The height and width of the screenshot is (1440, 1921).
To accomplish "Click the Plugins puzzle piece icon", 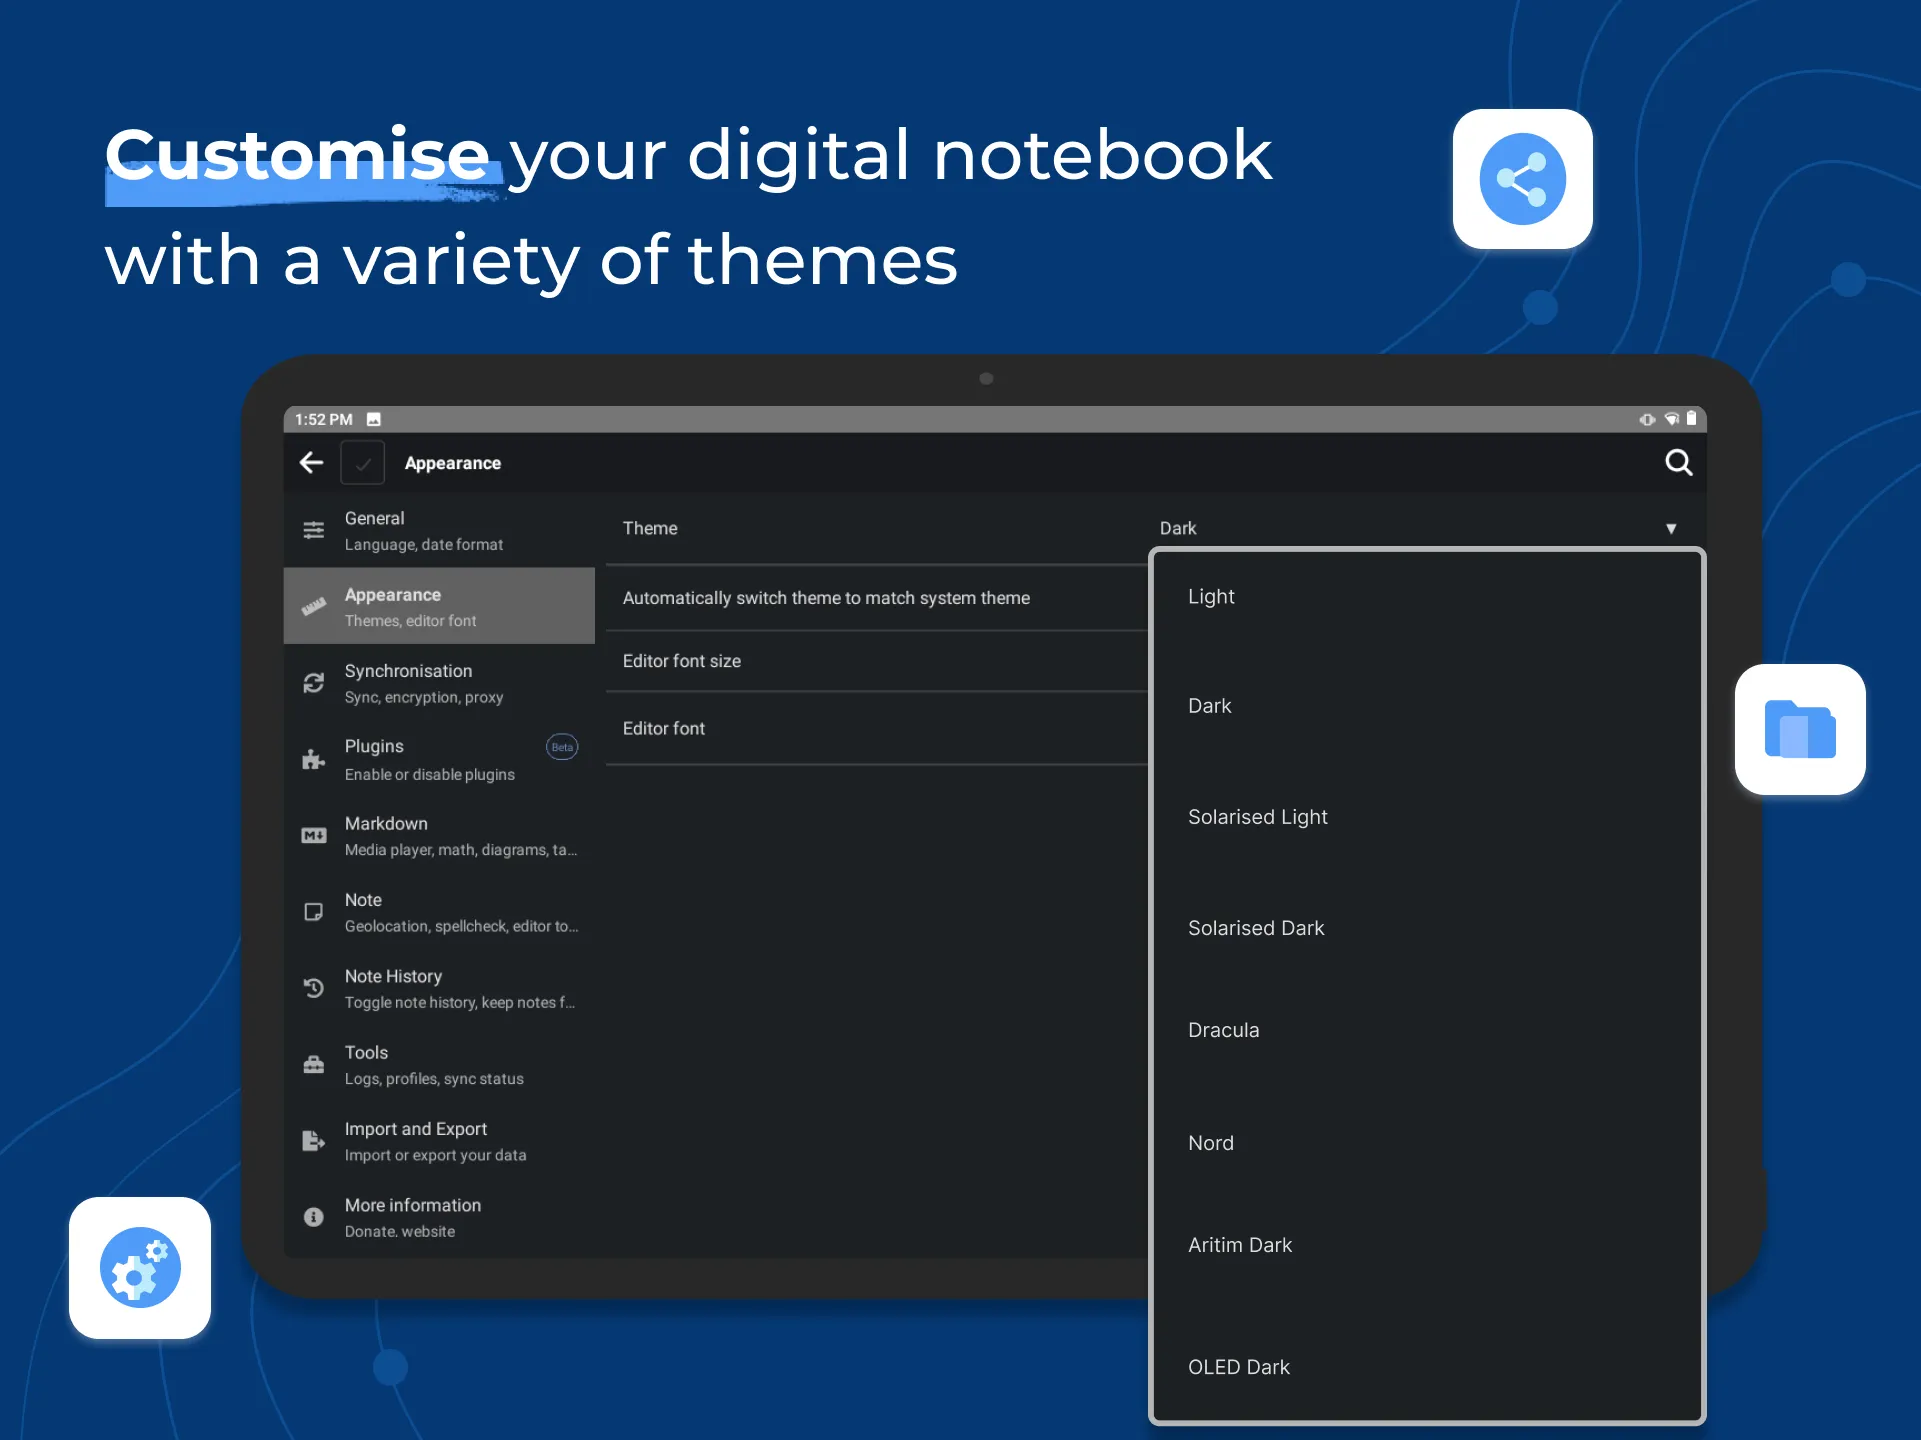I will 314,760.
